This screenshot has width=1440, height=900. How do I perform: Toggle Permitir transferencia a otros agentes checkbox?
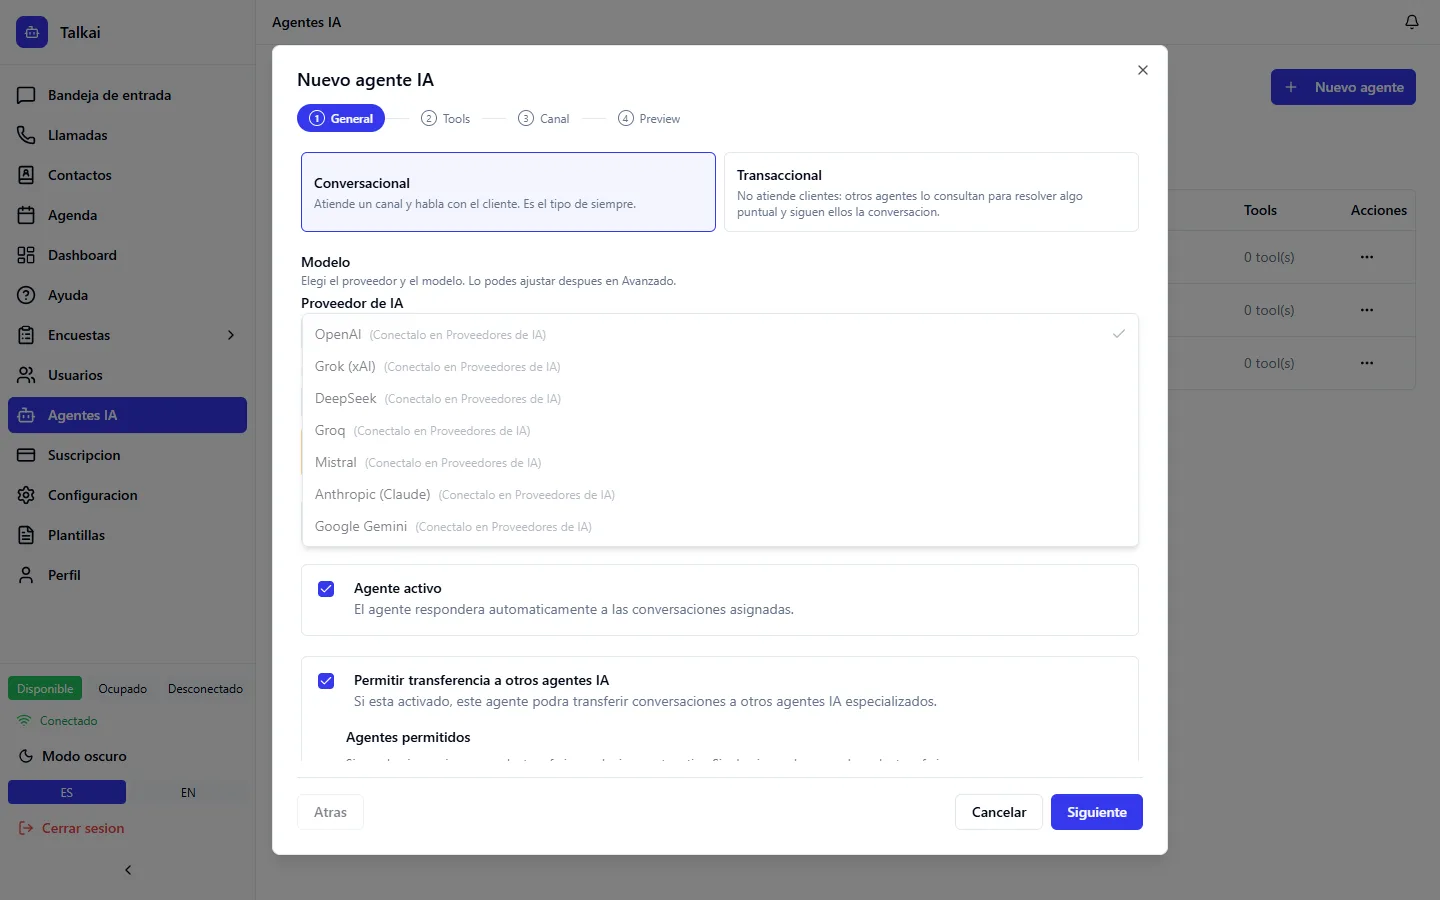(326, 681)
